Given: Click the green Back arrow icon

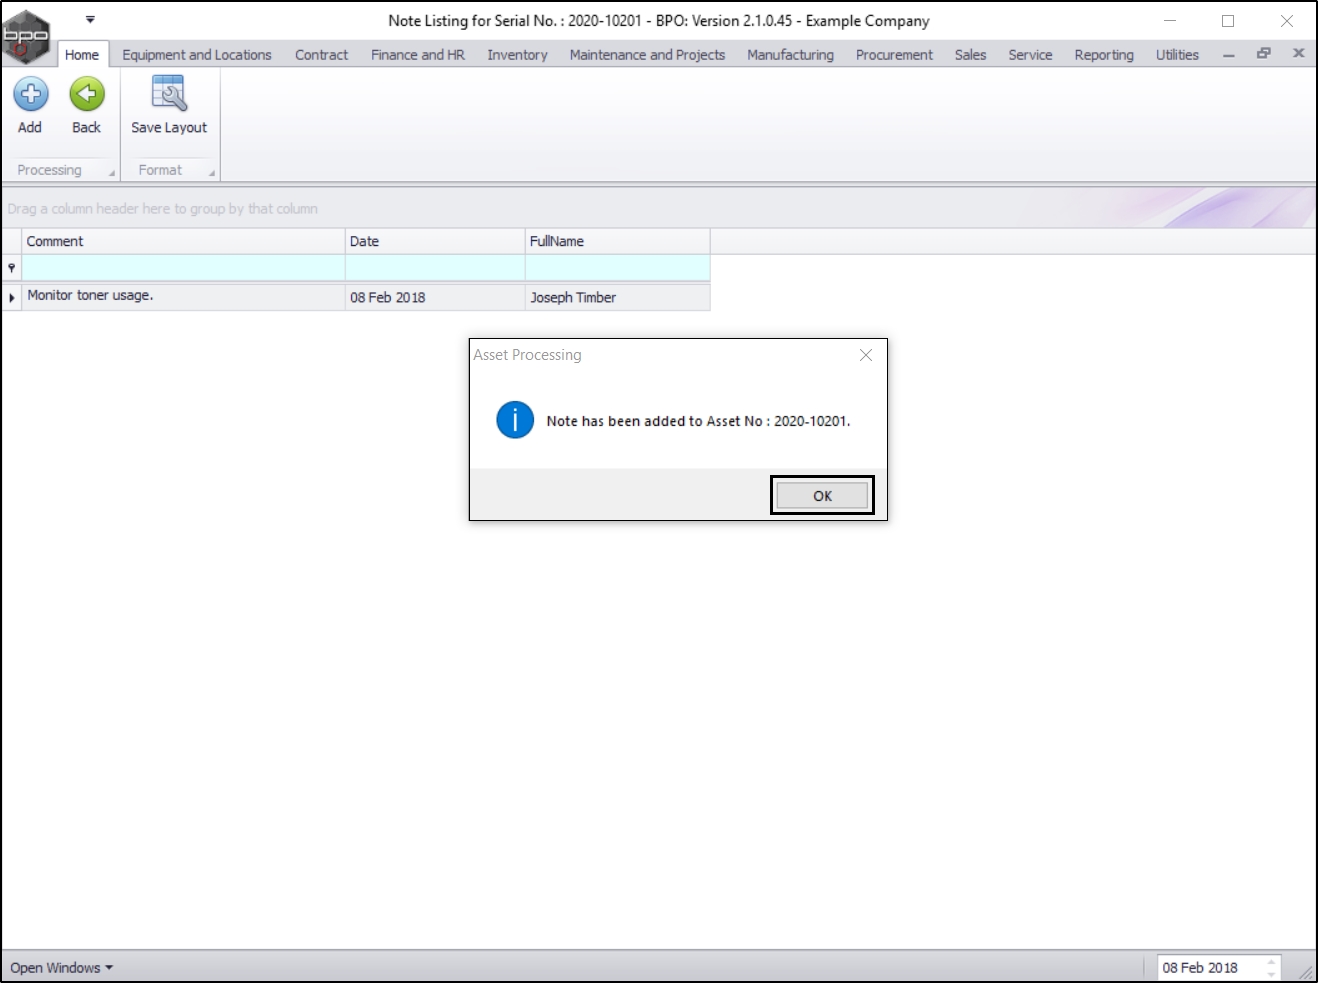Looking at the screenshot, I should (87, 94).
